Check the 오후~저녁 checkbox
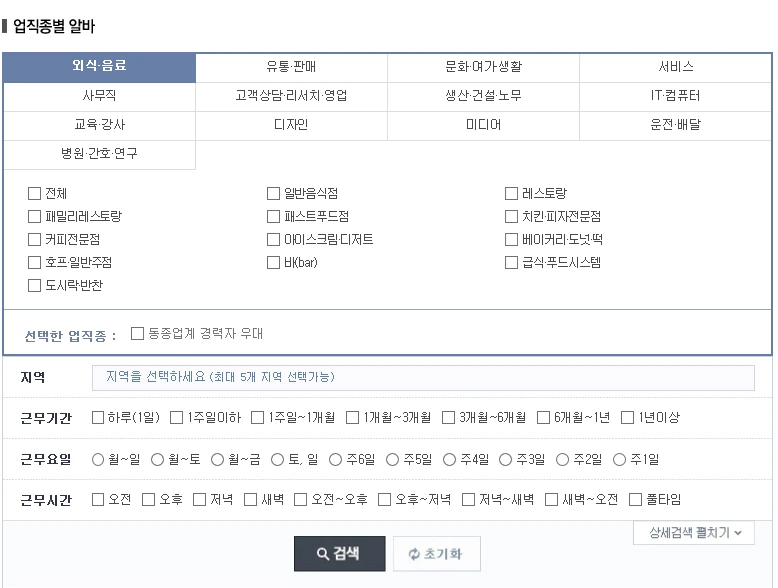Image resolution: width=778 pixels, height=588 pixels. click(385, 500)
